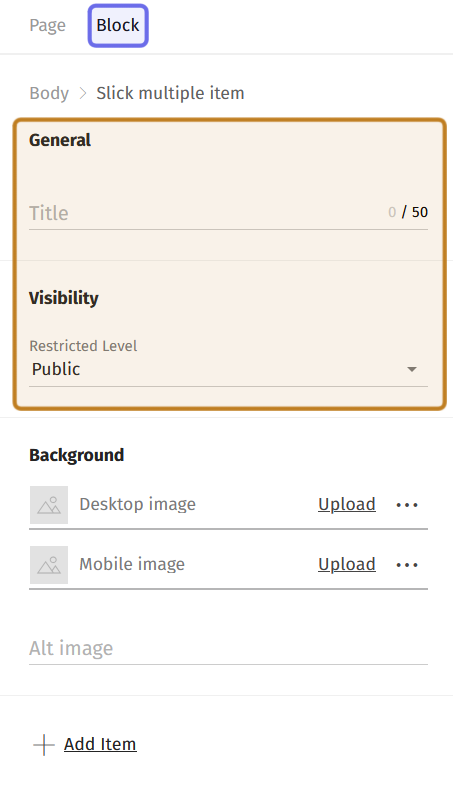This screenshot has width=453, height=794.
Task: Expand the Restricted Level dropdown arrow
Action: [412, 369]
